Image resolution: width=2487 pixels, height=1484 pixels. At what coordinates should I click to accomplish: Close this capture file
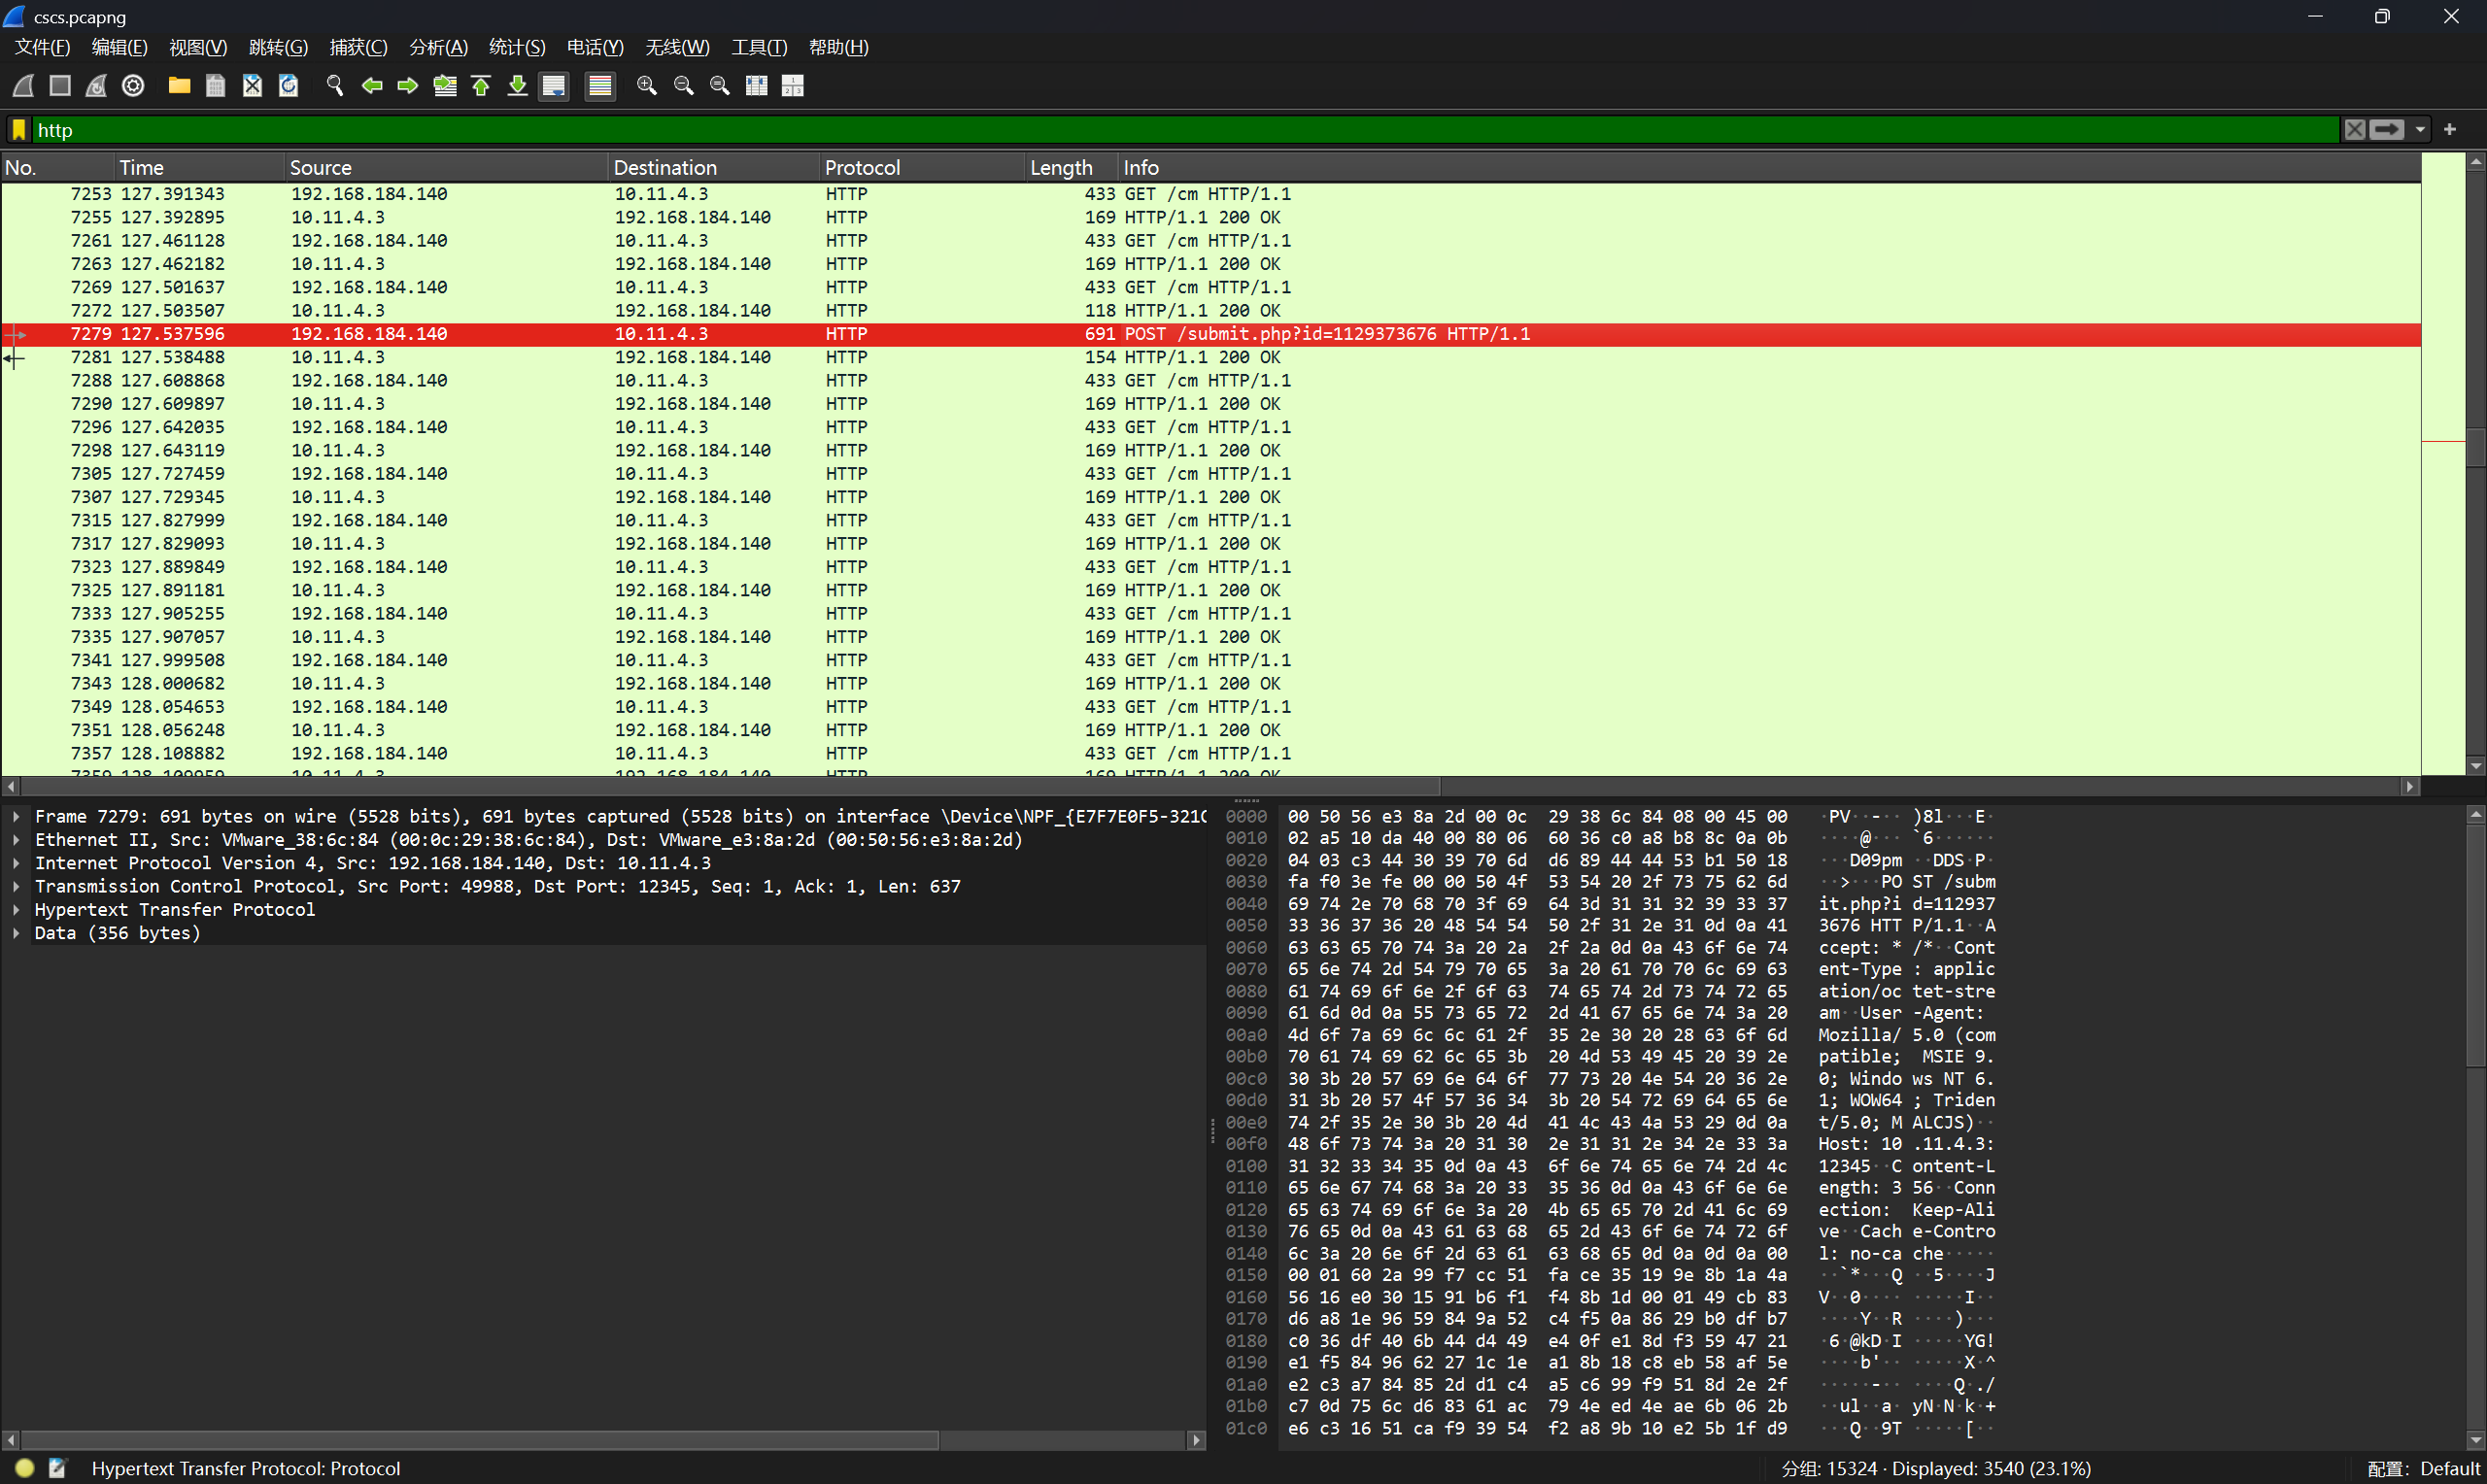[x=252, y=86]
